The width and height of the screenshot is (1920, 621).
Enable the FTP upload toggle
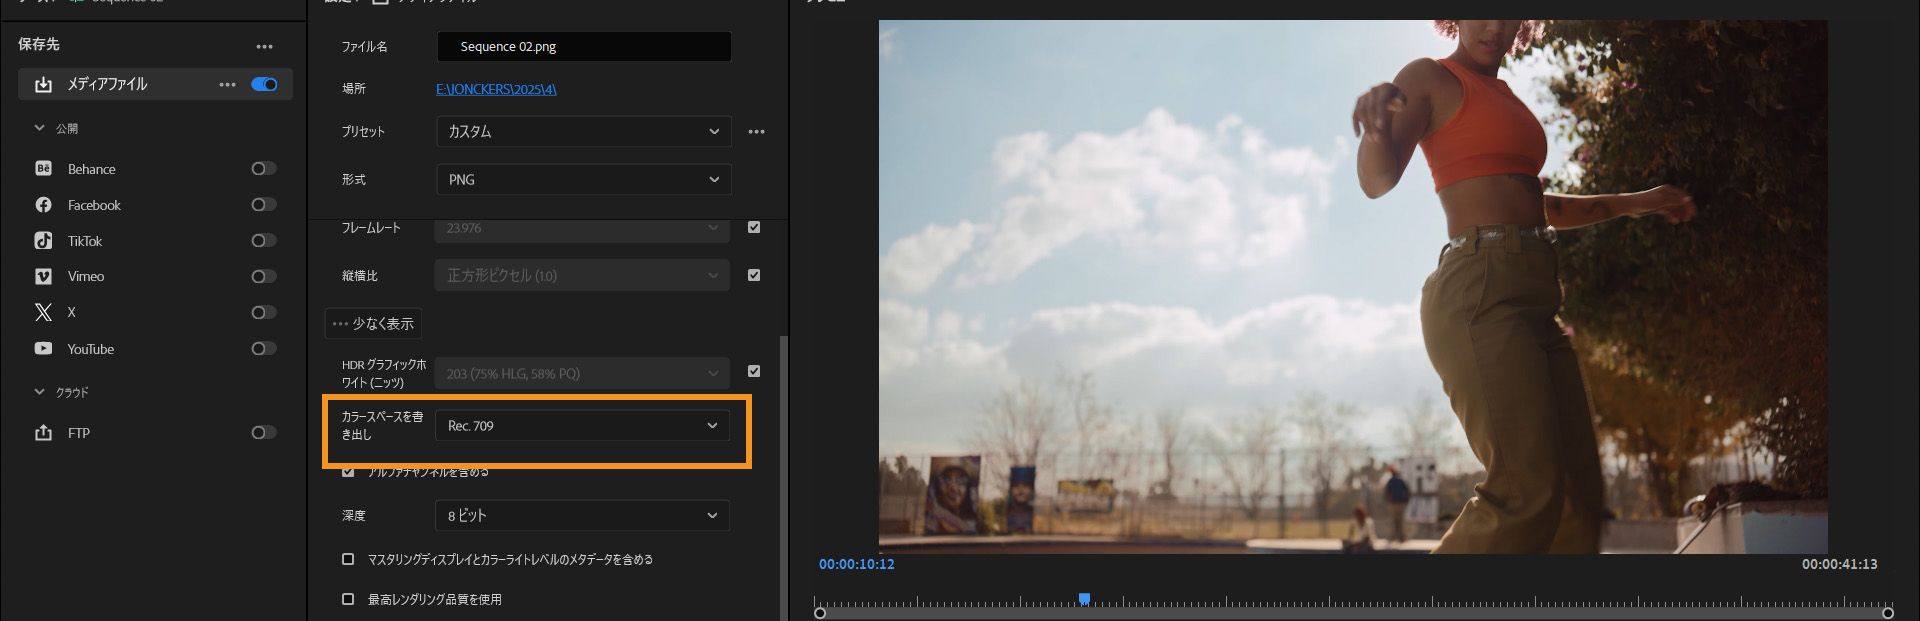tap(264, 433)
